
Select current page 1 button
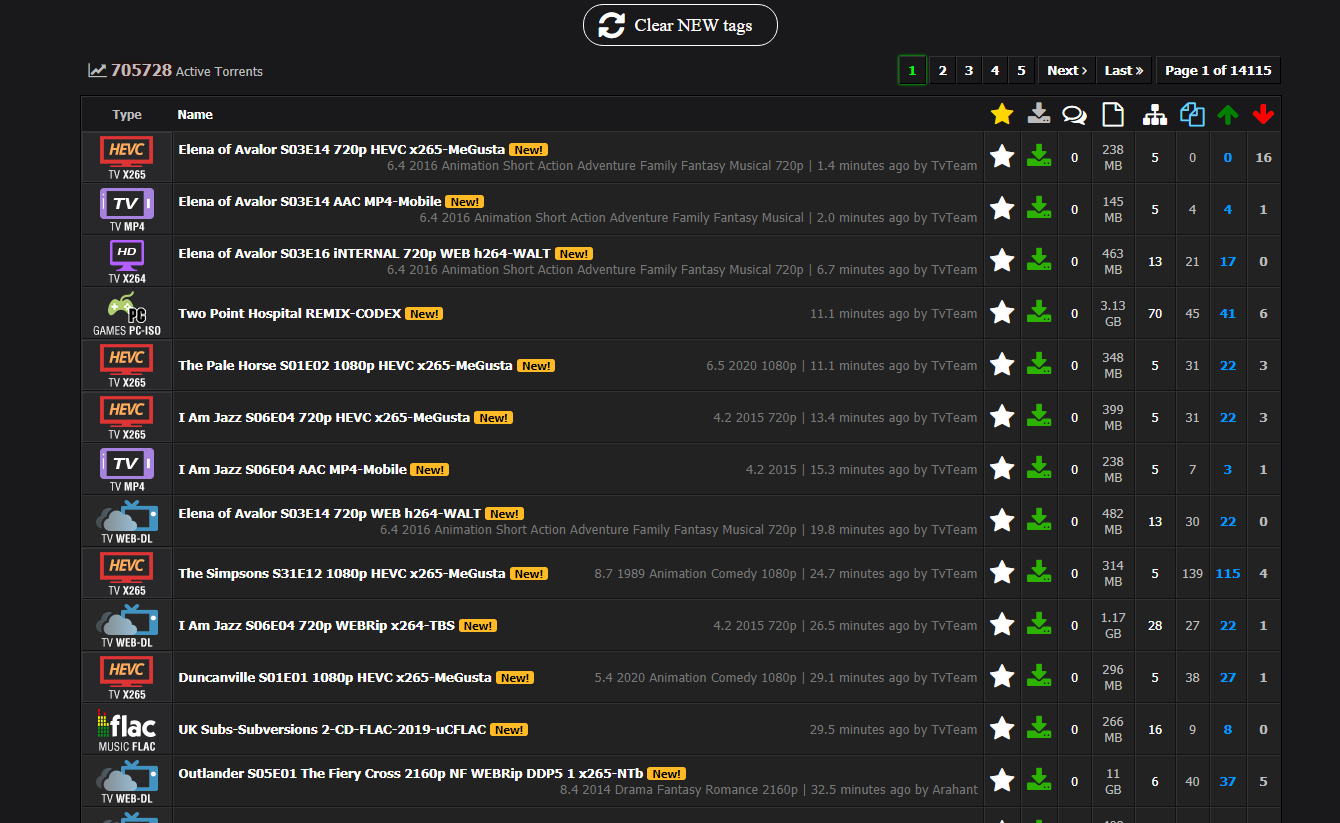click(x=912, y=70)
